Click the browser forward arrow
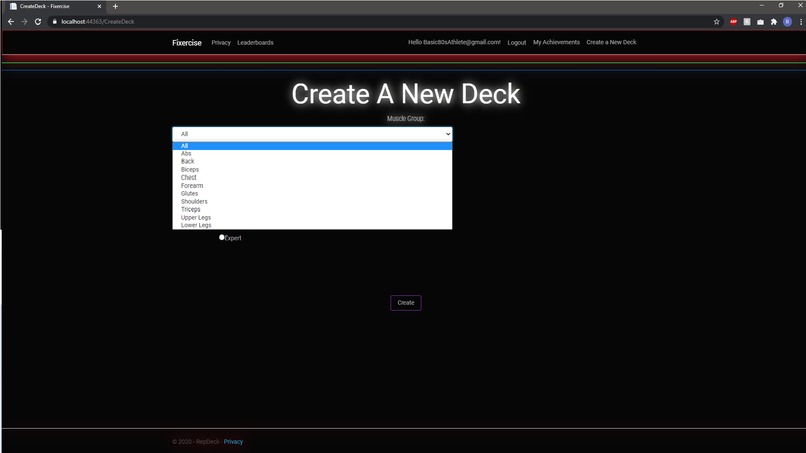The height and width of the screenshot is (453, 806). pyautogui.click(x=24, y=22)
